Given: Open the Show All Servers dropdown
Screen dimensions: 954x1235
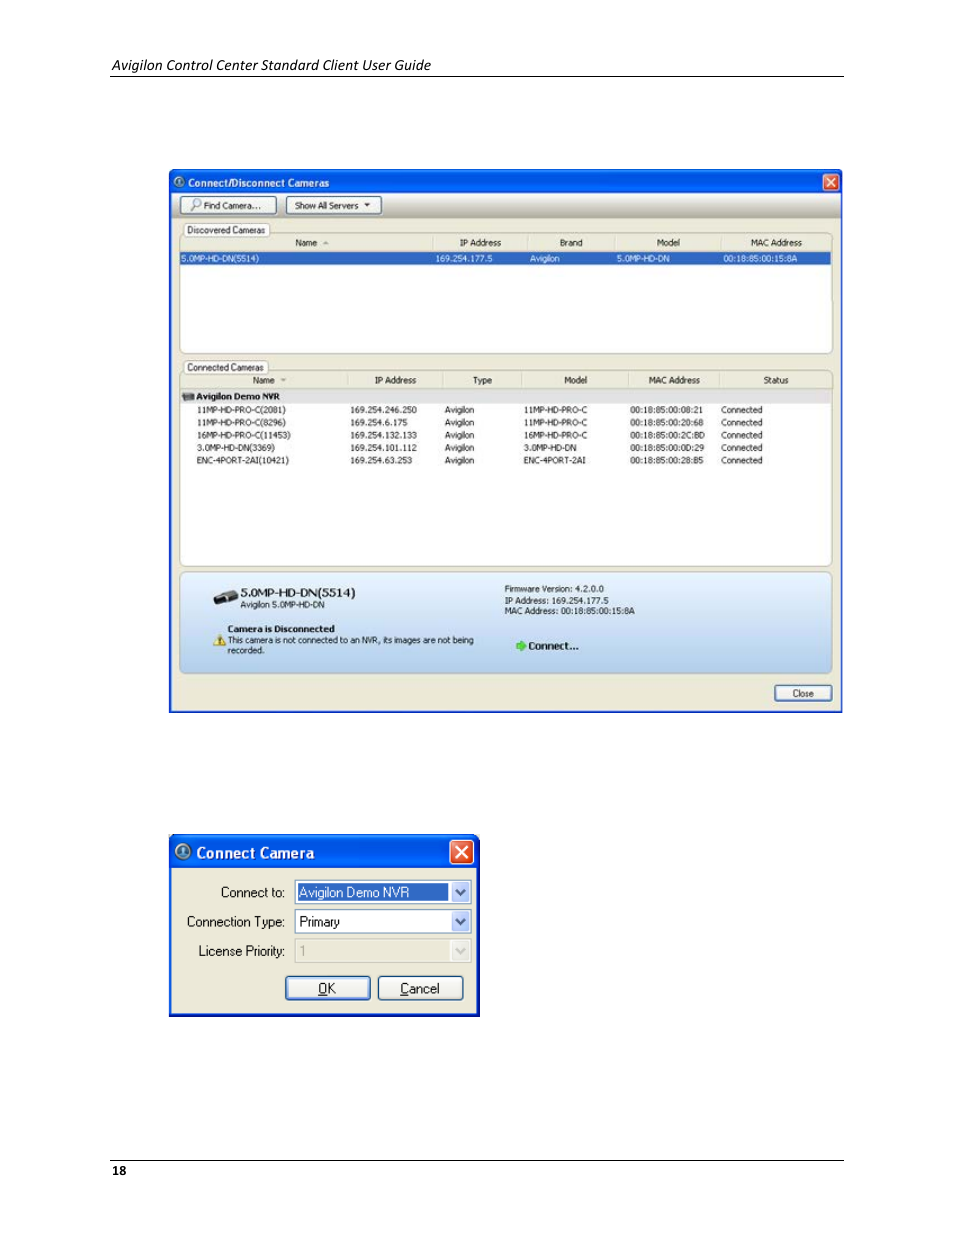Looking at the screenshot, I should click(334, 205).
